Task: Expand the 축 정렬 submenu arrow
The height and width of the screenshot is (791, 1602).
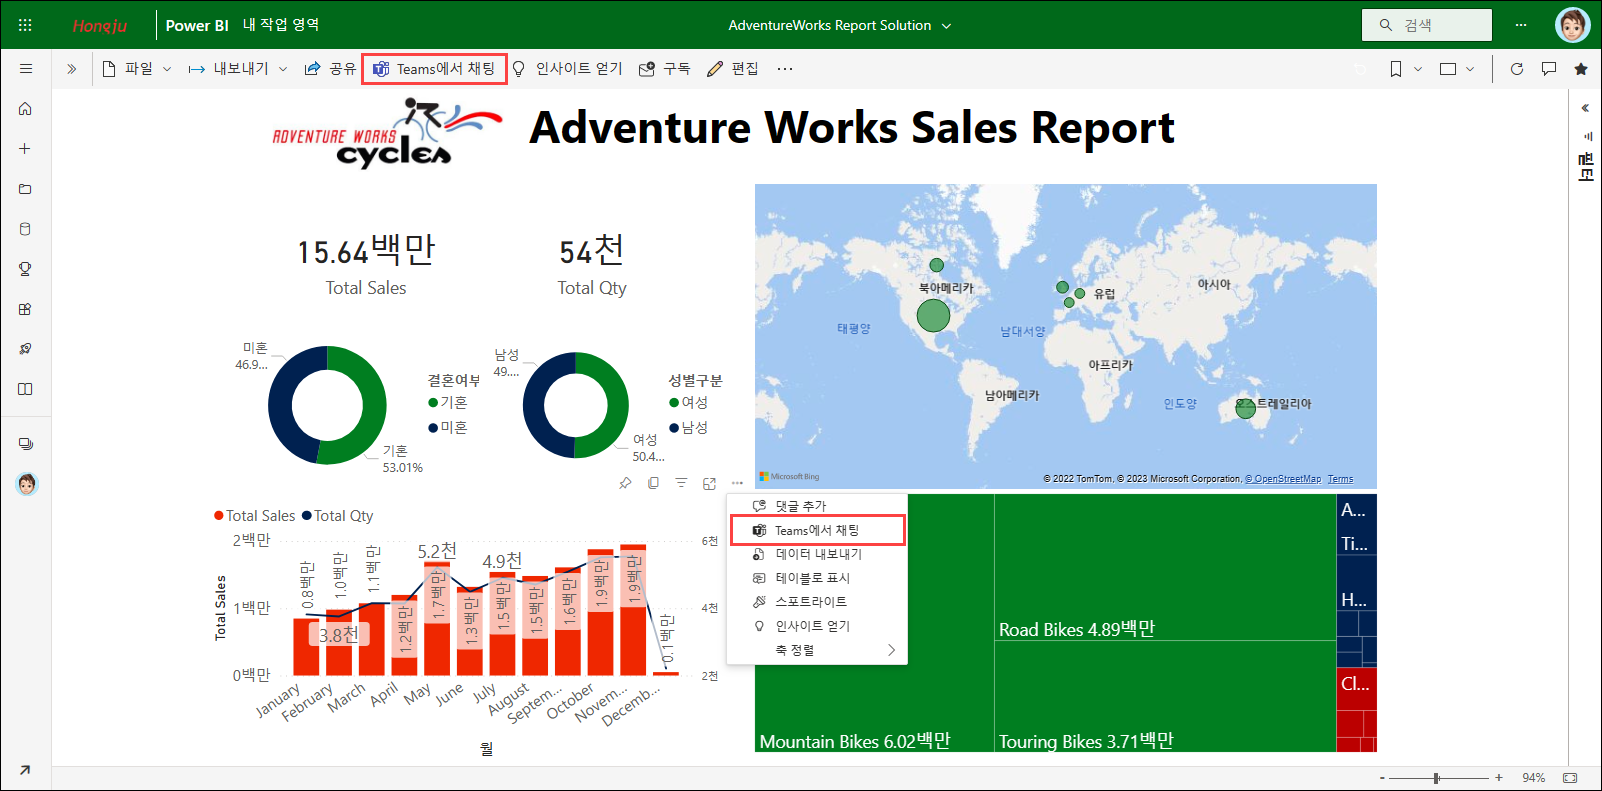Action: pos(891,650)
